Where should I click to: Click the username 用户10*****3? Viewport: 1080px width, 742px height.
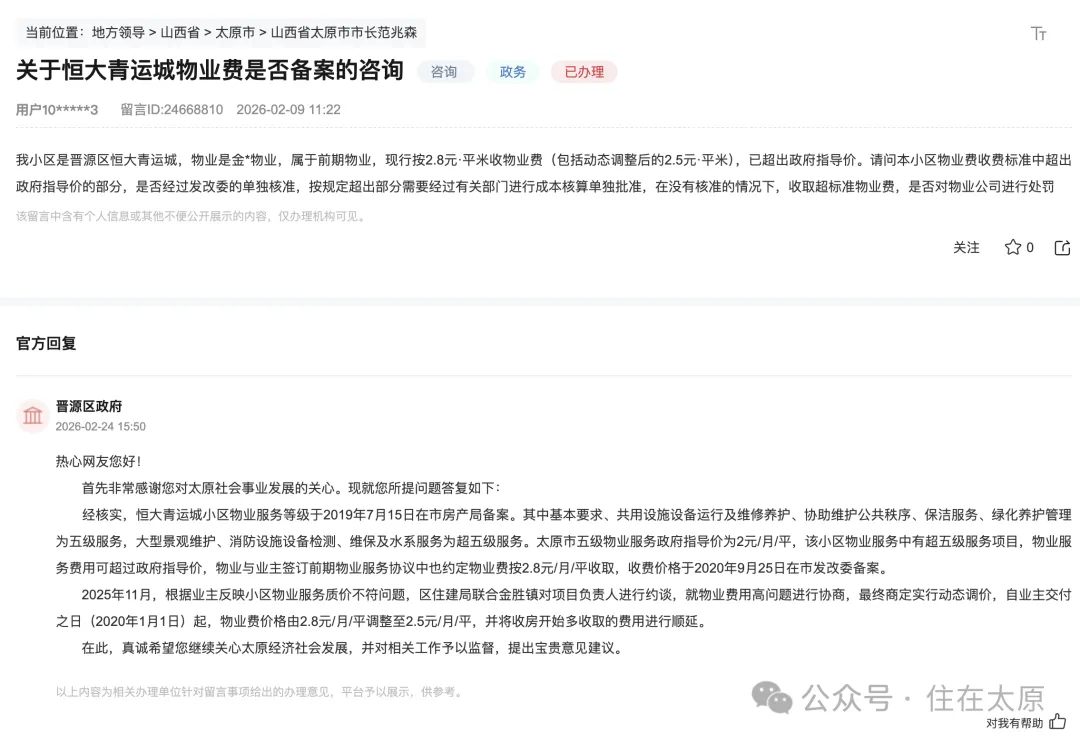57,110
